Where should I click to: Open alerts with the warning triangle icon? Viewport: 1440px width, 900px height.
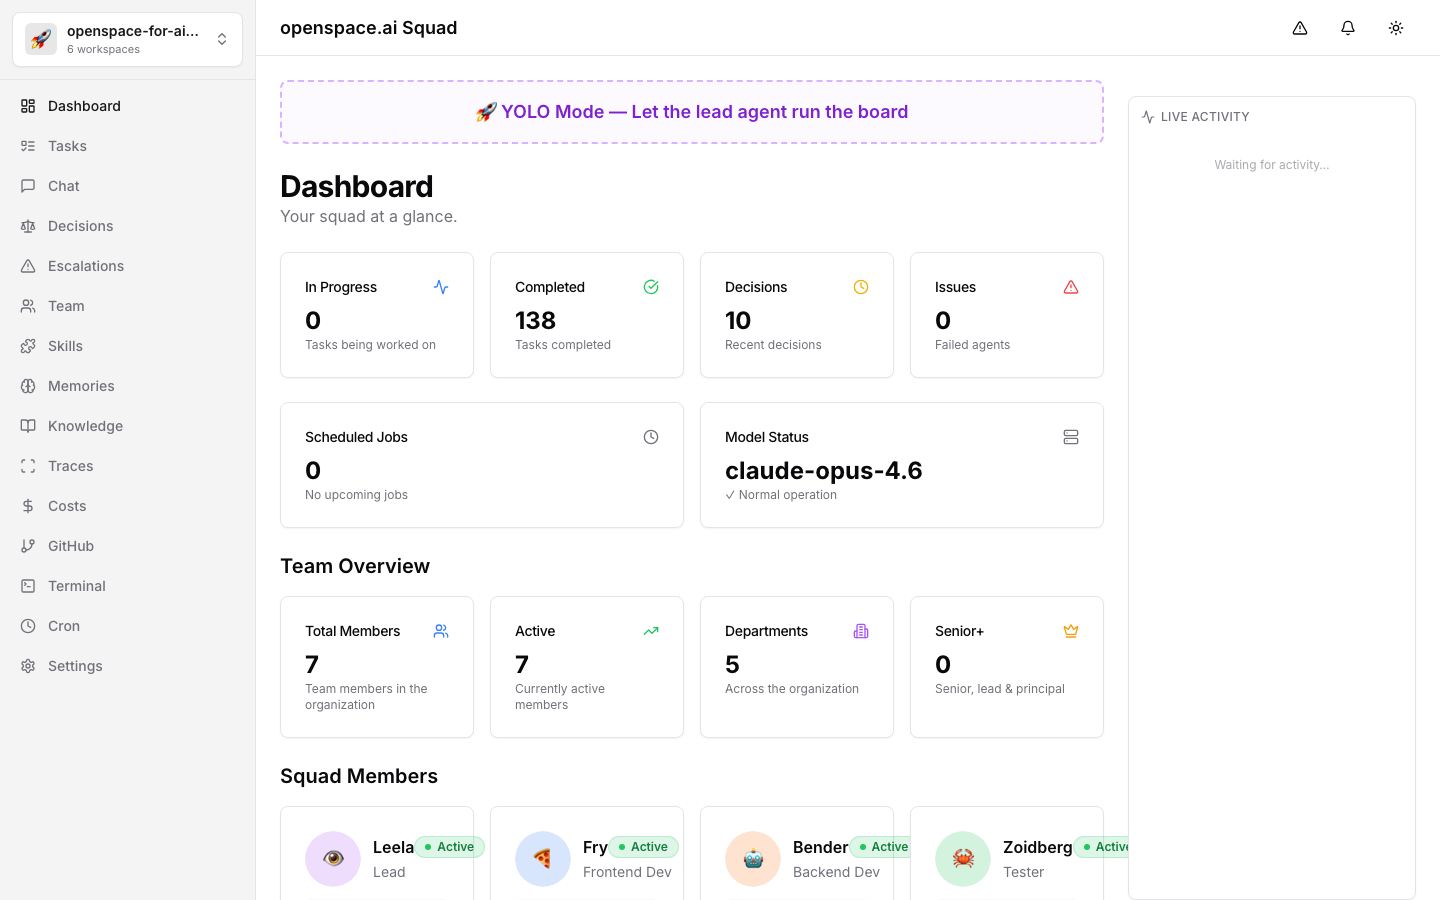[1300, 28]
